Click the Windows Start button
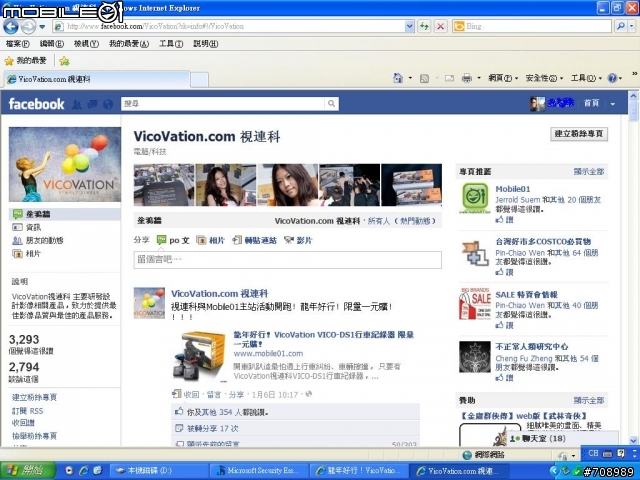This screenshot has width=640, height=480. (x=27, y=471)
